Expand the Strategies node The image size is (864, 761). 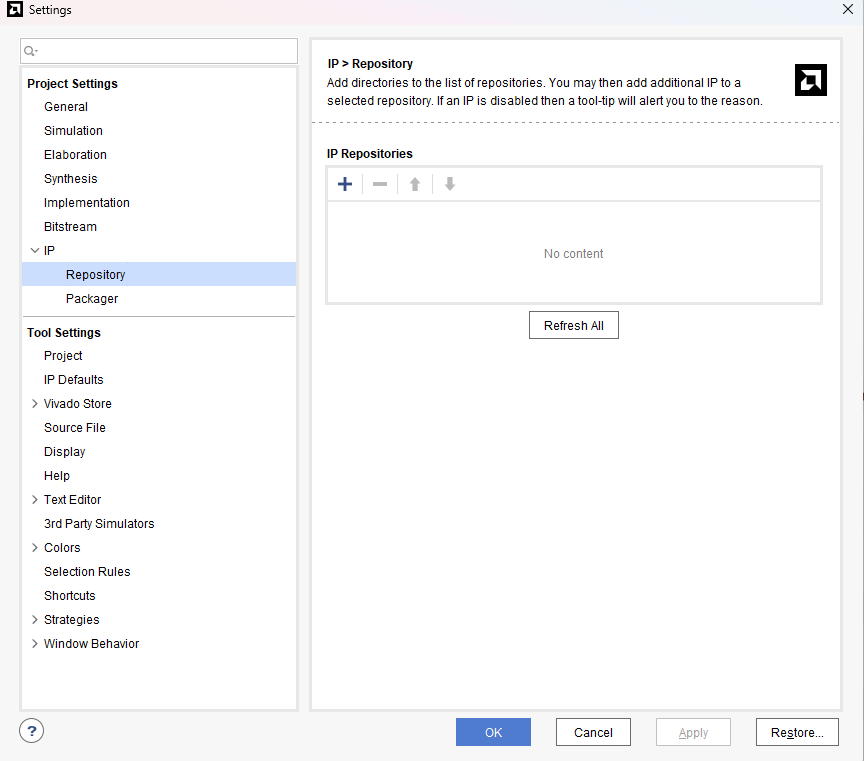point(35,620)
